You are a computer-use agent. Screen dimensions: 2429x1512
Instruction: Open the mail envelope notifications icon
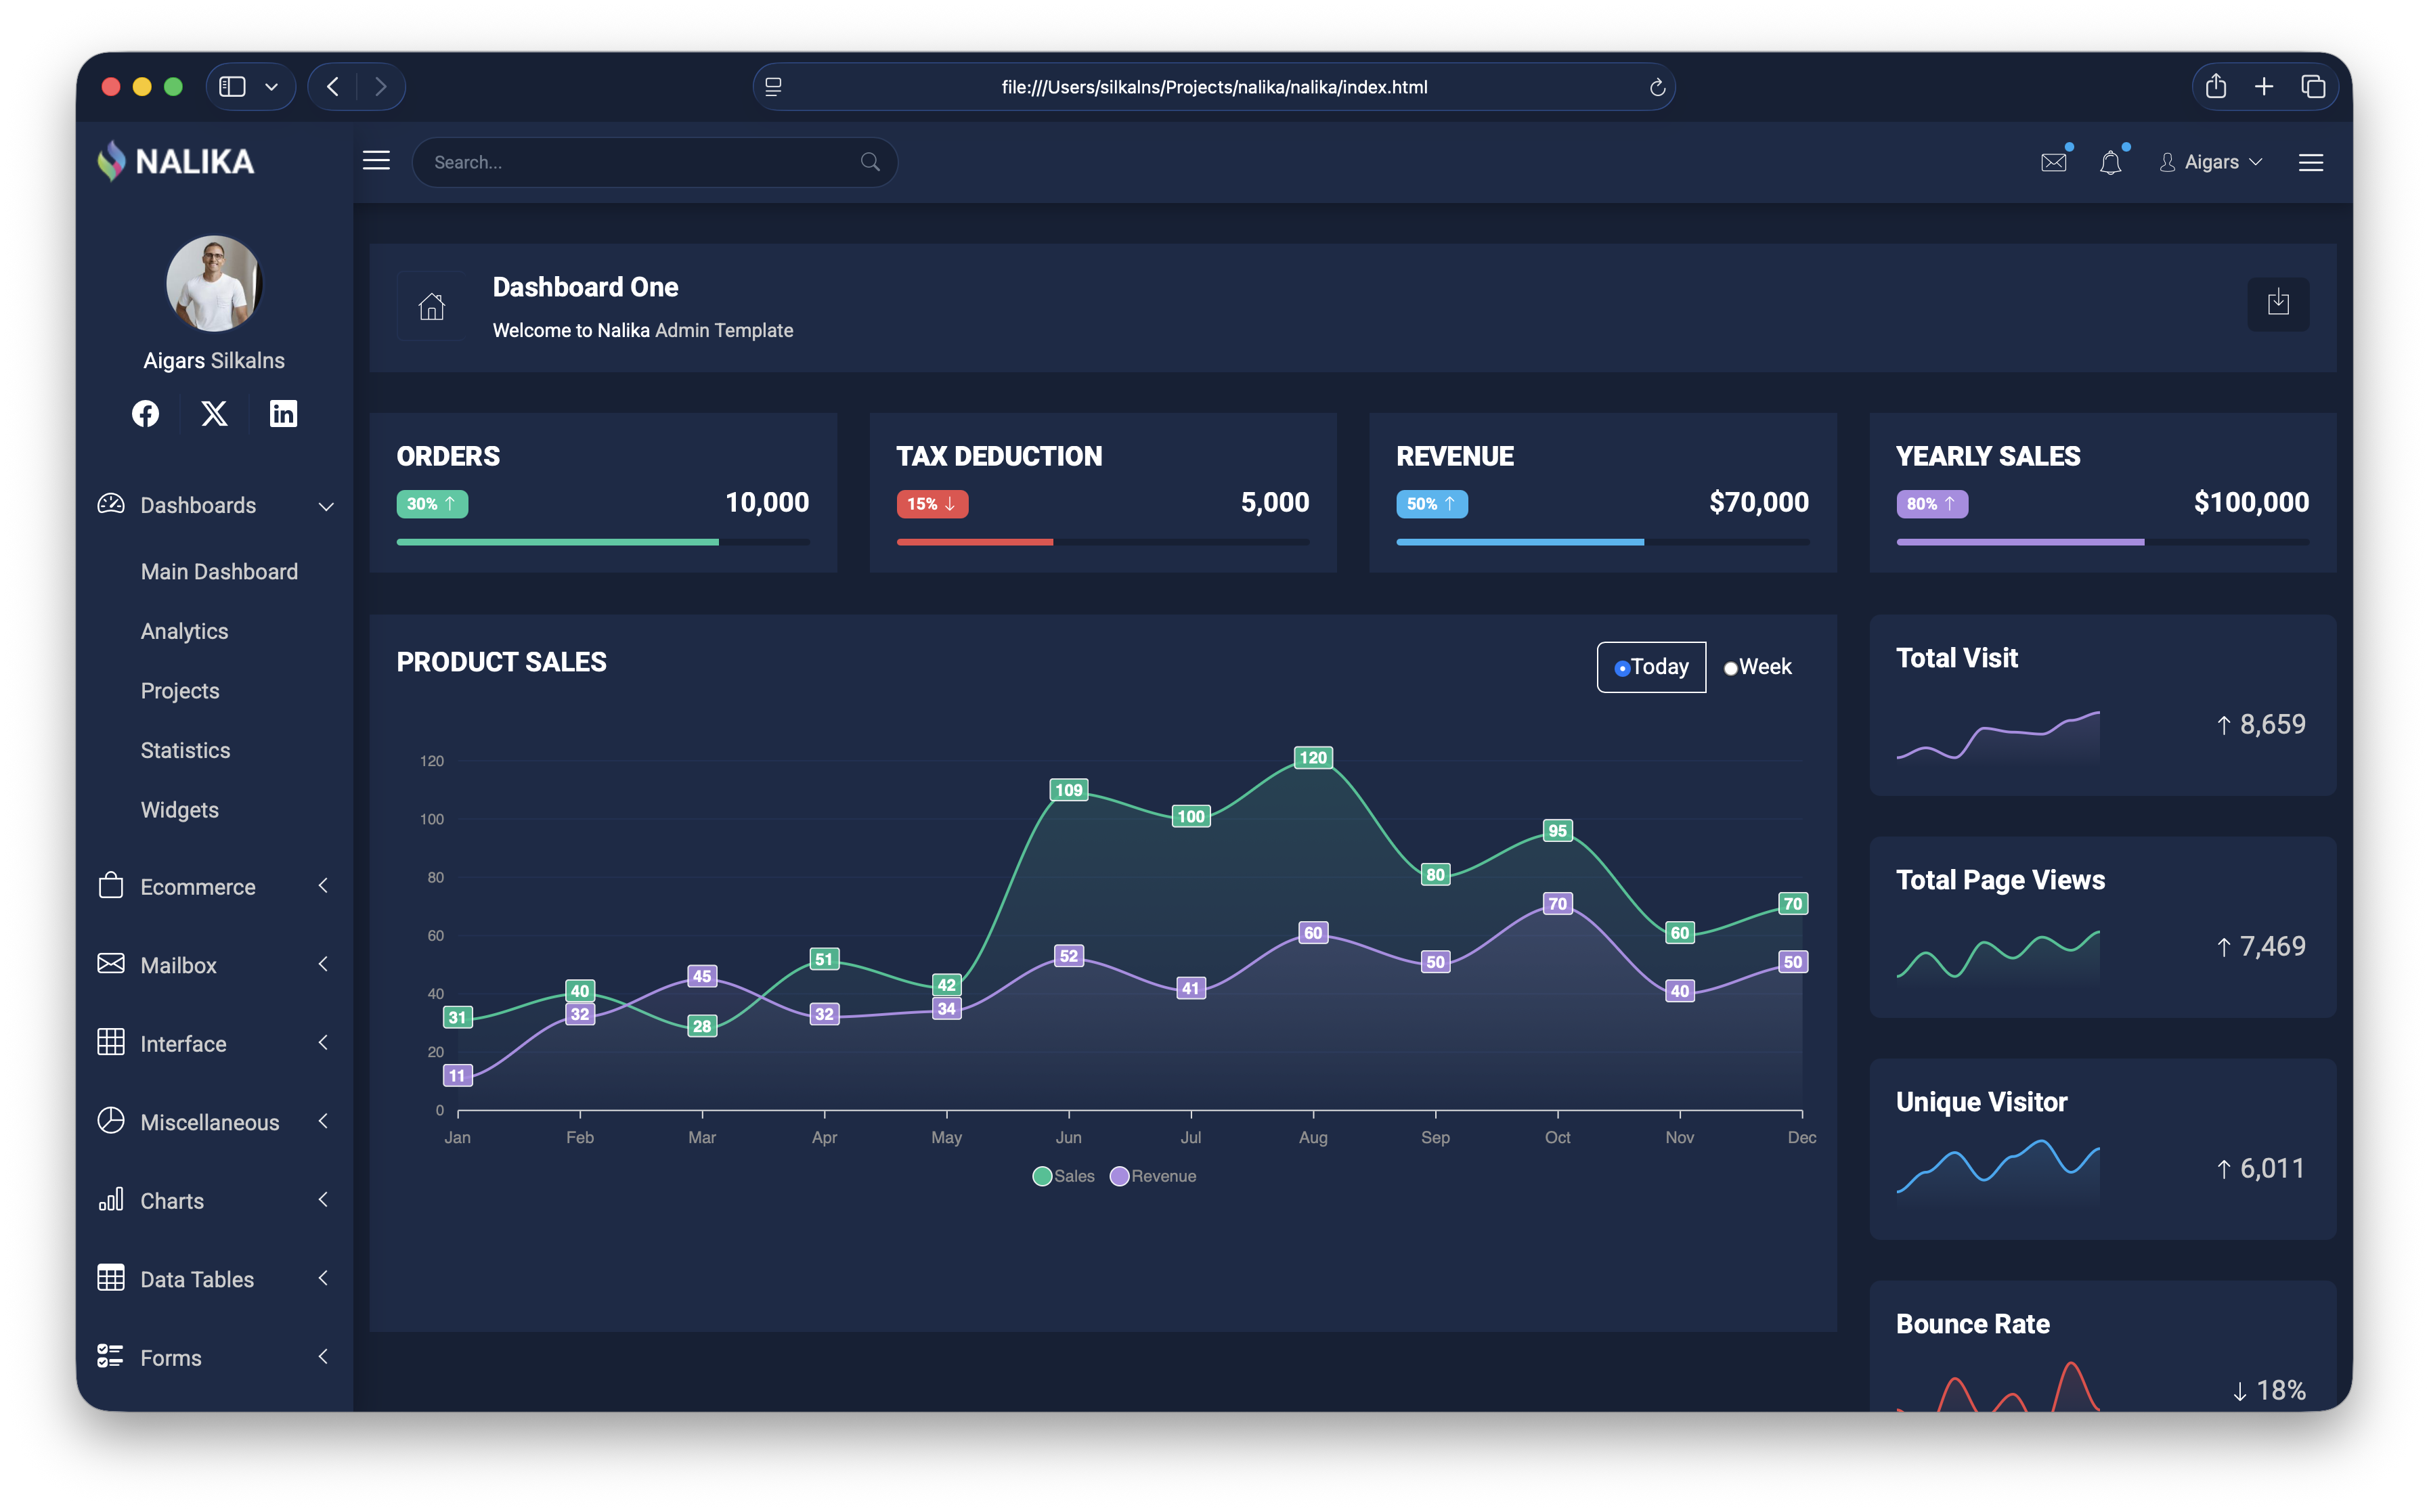click(2053, 163)
